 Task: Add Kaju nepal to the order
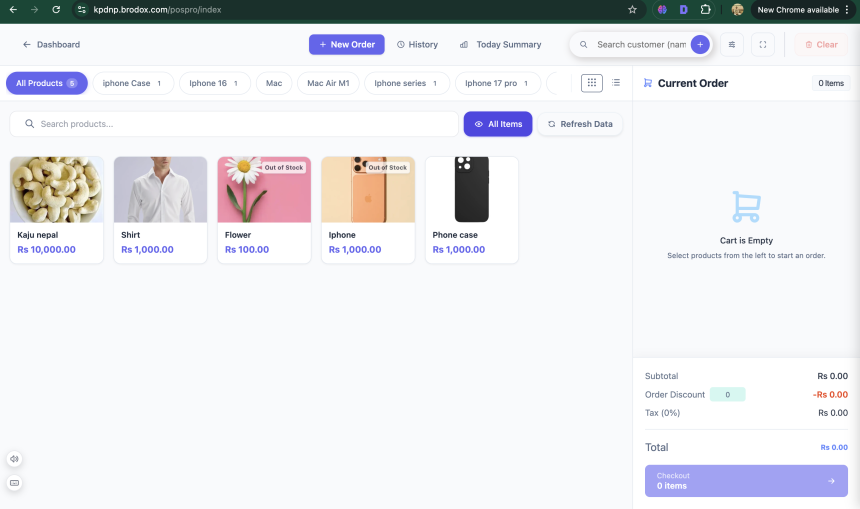click(56, 210)
